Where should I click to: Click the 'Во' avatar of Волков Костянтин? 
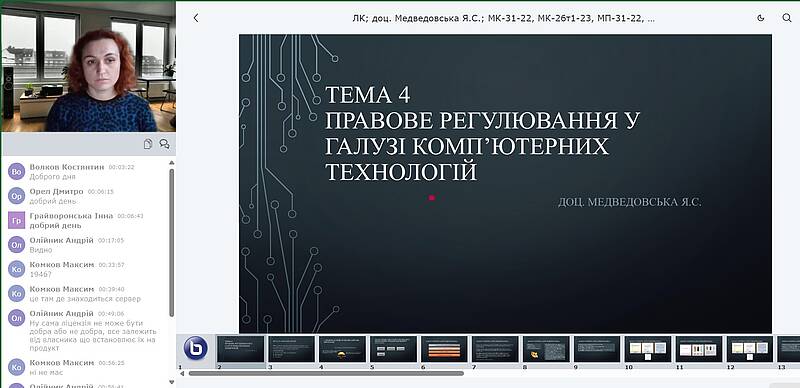[x=16, y=172]
